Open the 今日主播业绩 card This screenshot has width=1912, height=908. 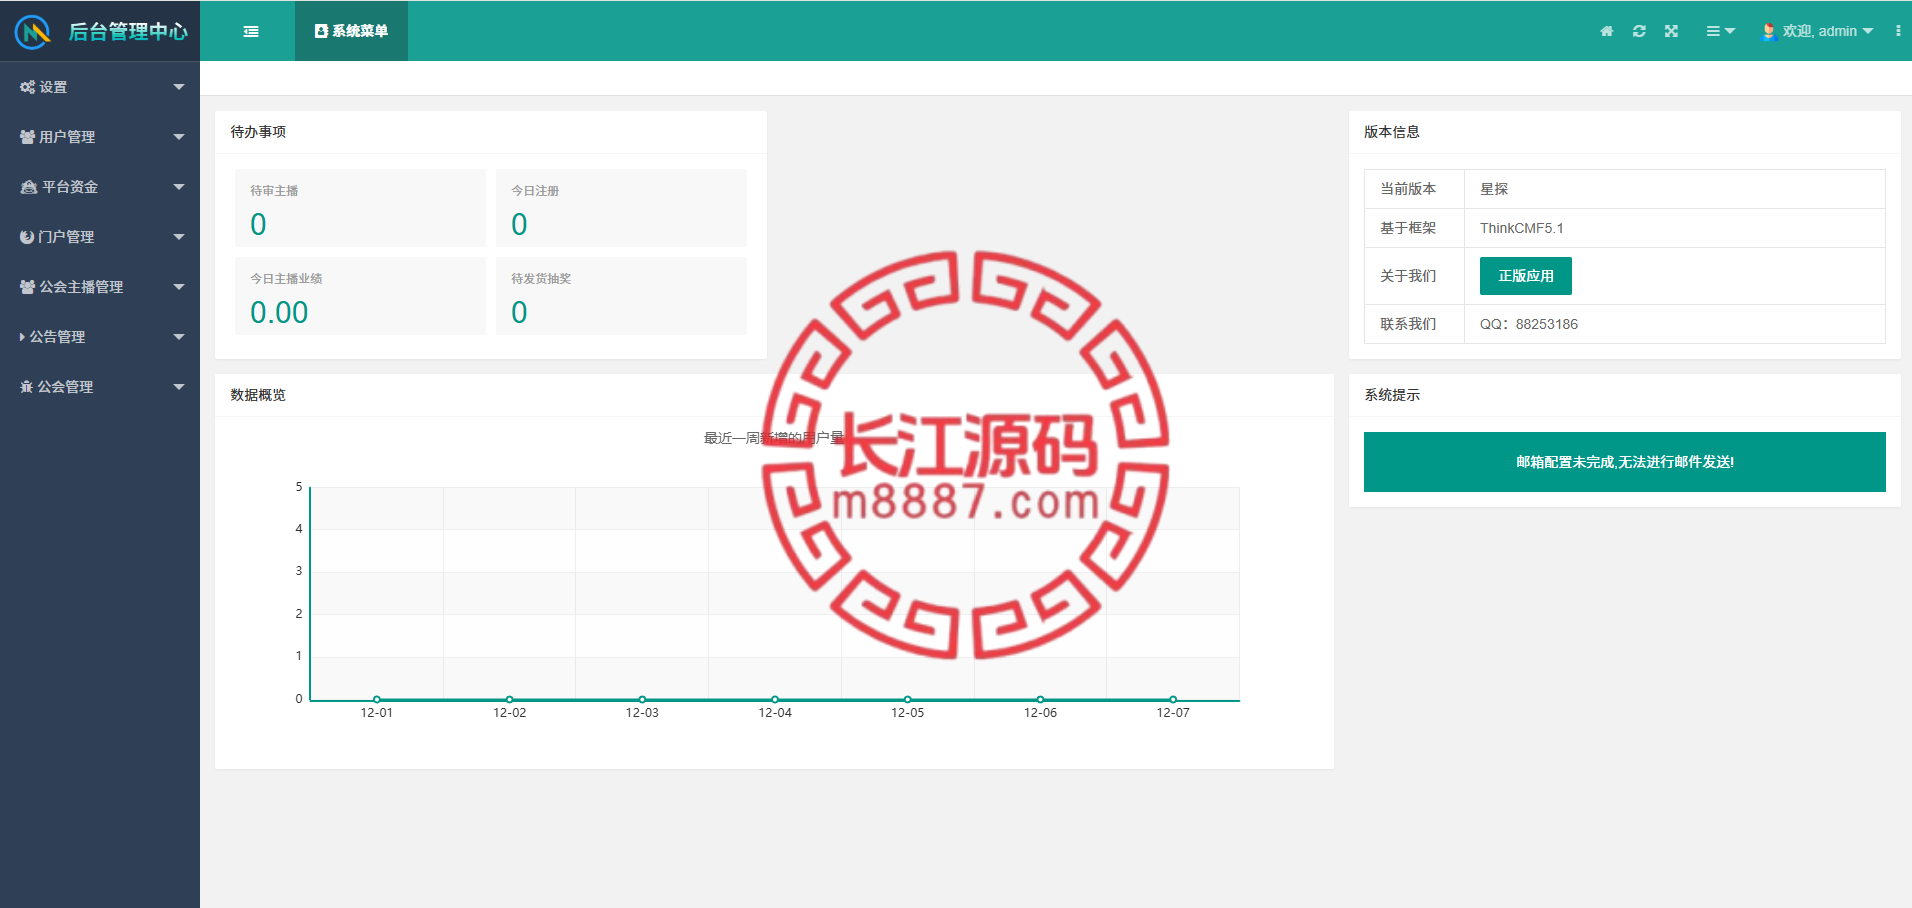coord(360,296)
